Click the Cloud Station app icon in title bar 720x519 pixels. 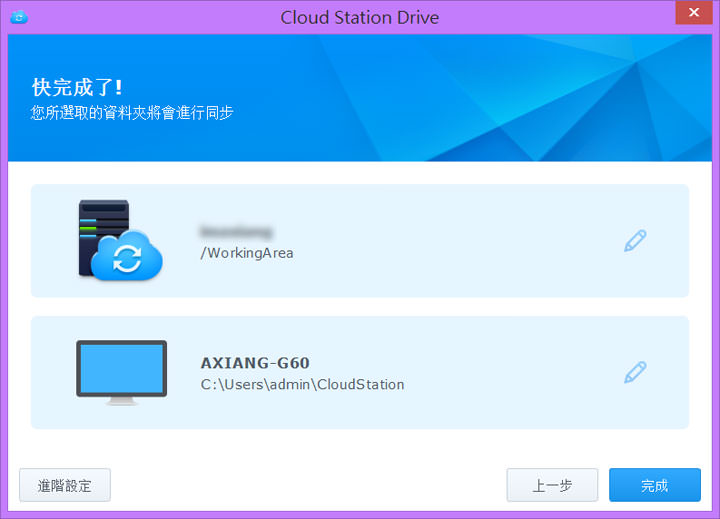(18, 17)
